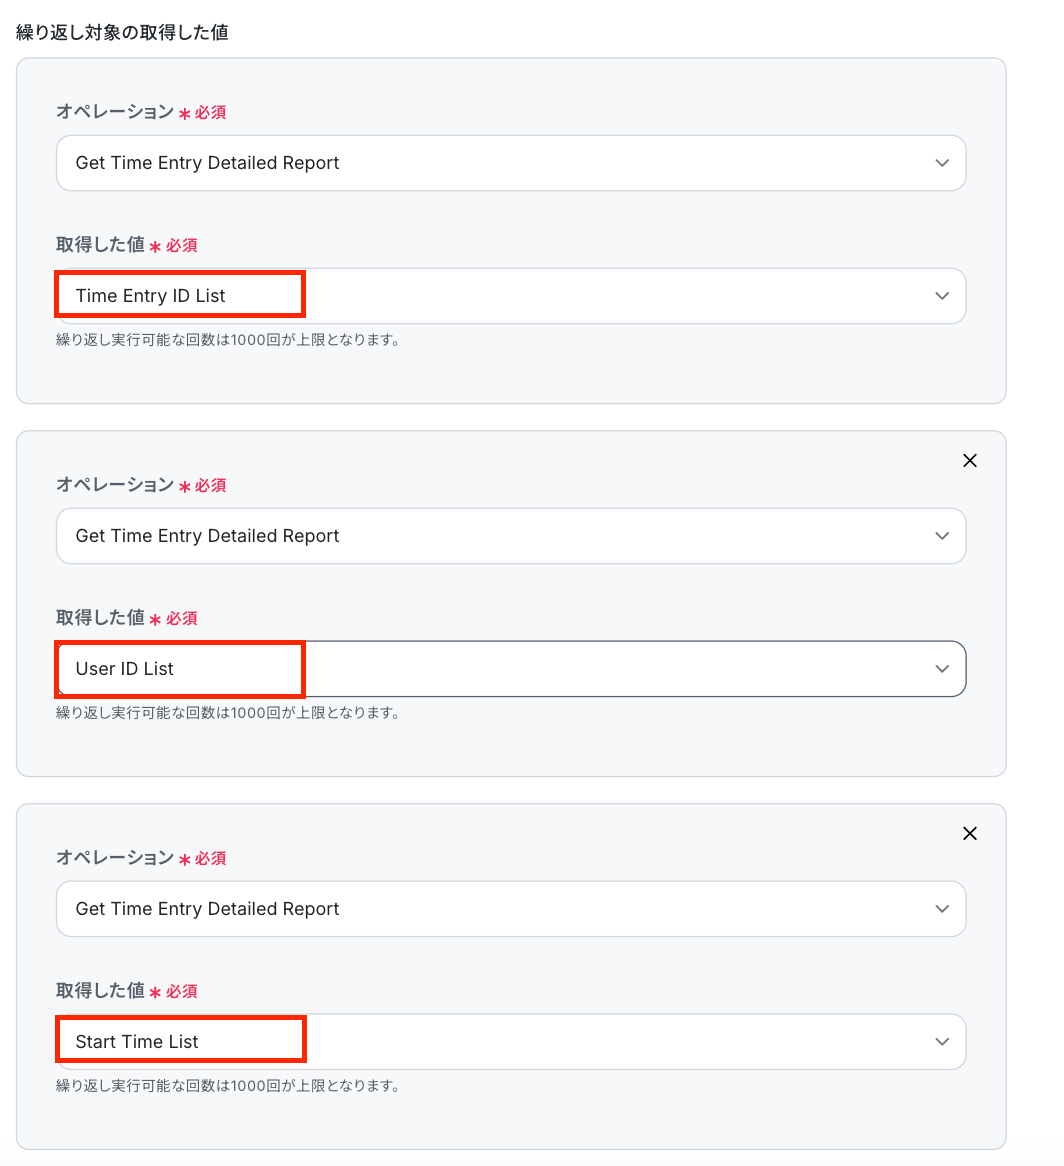Click chevron arrow beside Time Entry ID List
The image size is (1064, 1166).
[941, 296]
